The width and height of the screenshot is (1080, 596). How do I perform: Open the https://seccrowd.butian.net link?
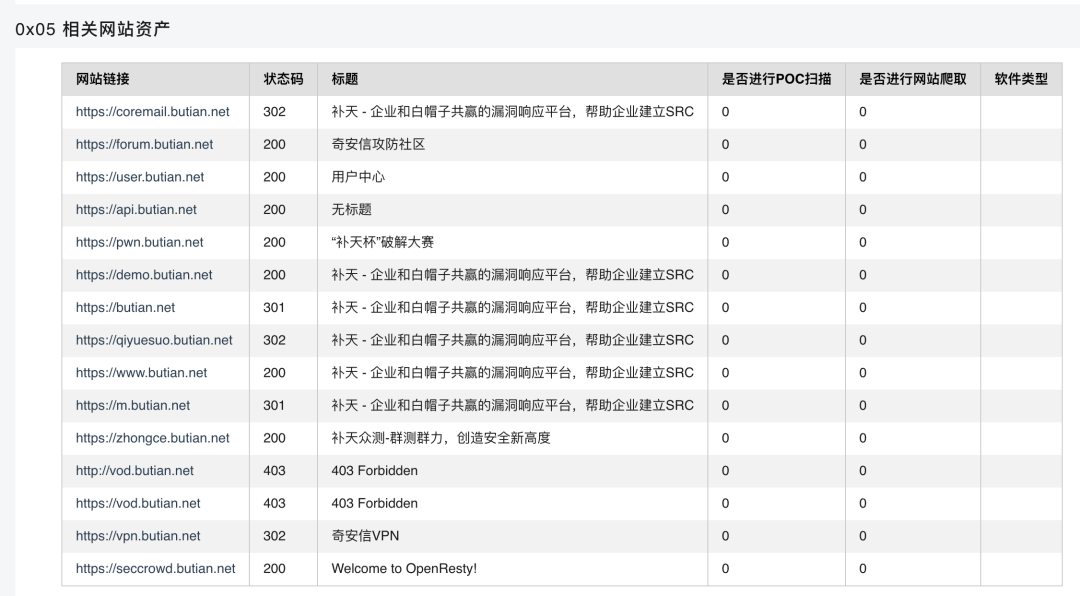coord(155,568)
